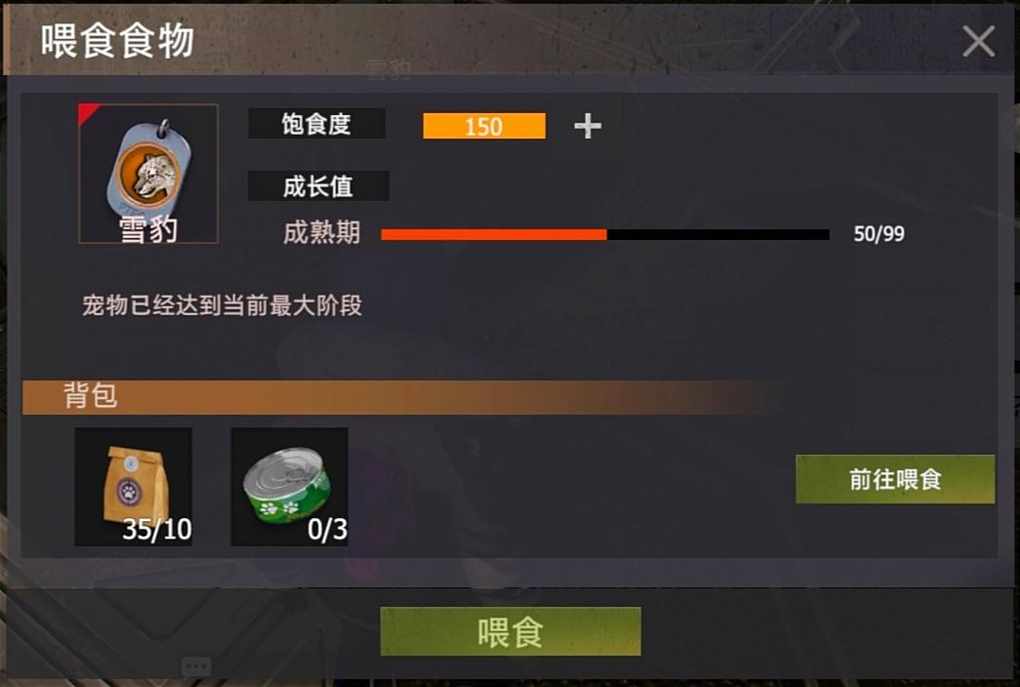The image size is (1020, 687).
Task: Click the 成熟期 stage label
Action: [321, 233]
